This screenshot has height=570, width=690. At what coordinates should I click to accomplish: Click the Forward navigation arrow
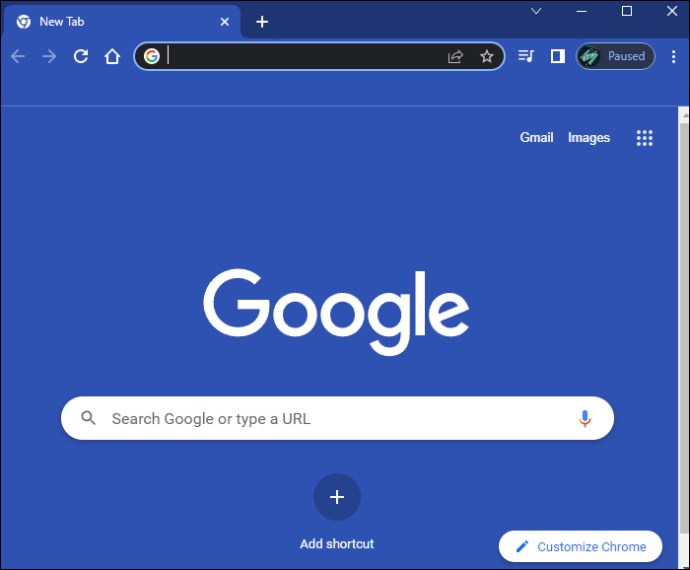pos(49,56)
